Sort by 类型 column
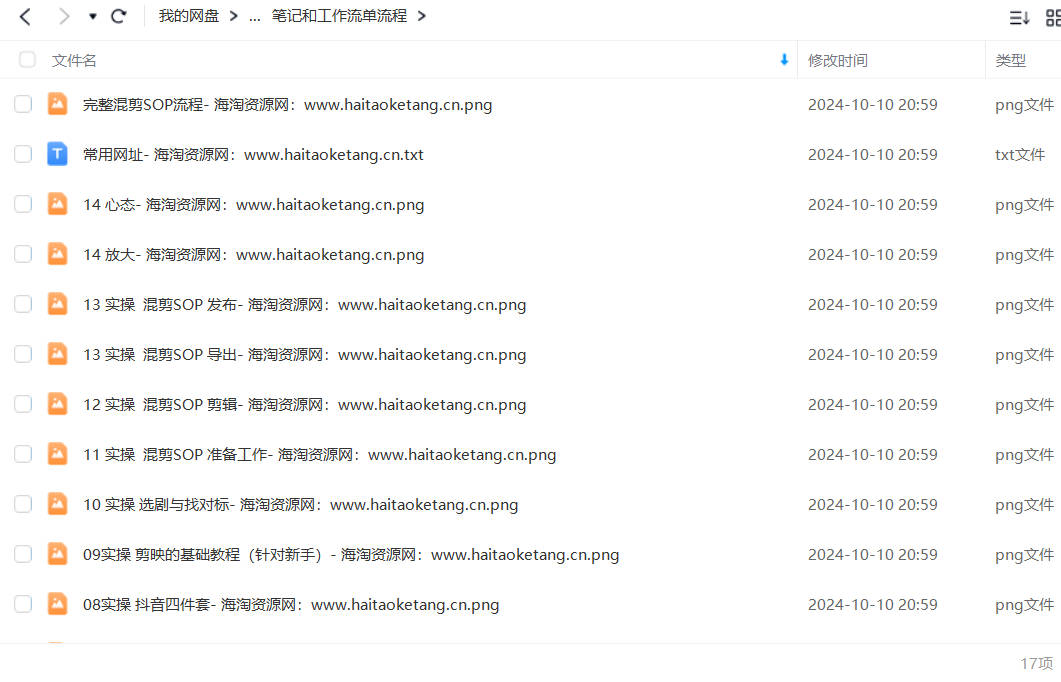Screen dimensions: 1061x682 coord(1010,60)
